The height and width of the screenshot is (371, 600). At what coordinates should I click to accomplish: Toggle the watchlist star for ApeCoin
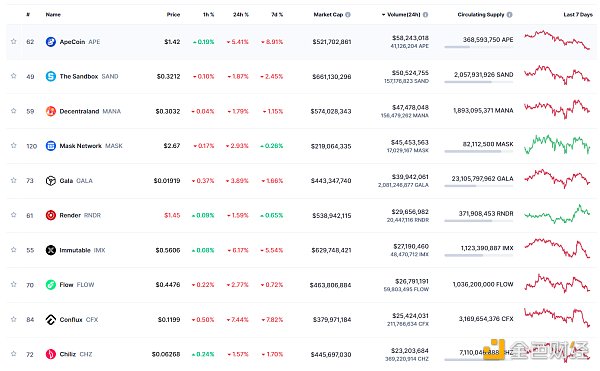point(14,41)
